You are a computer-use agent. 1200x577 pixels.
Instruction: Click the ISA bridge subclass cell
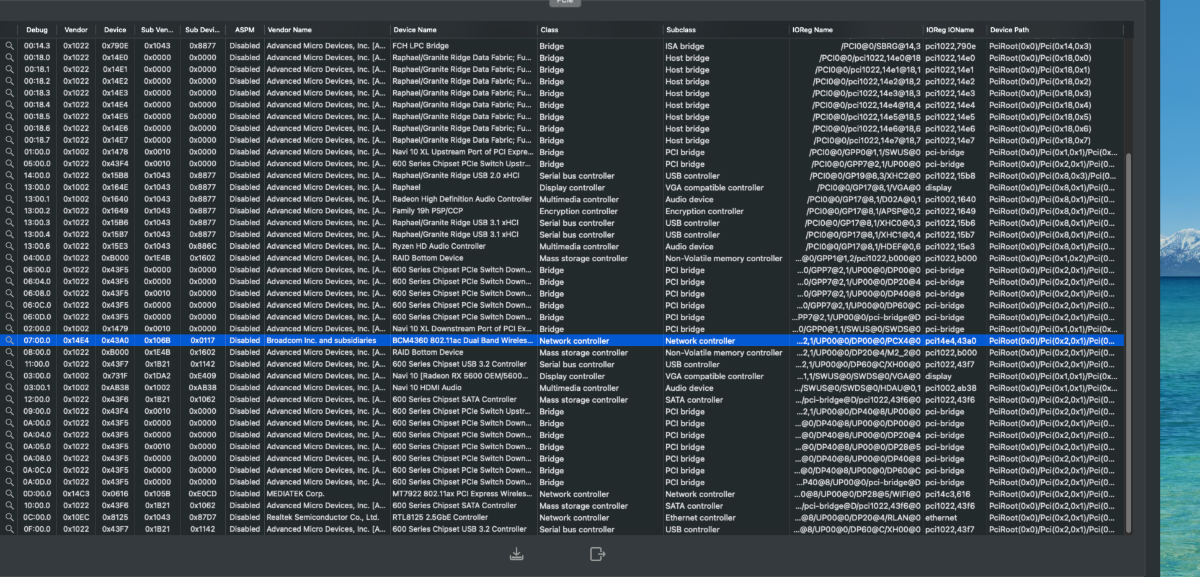coord(684,46)
